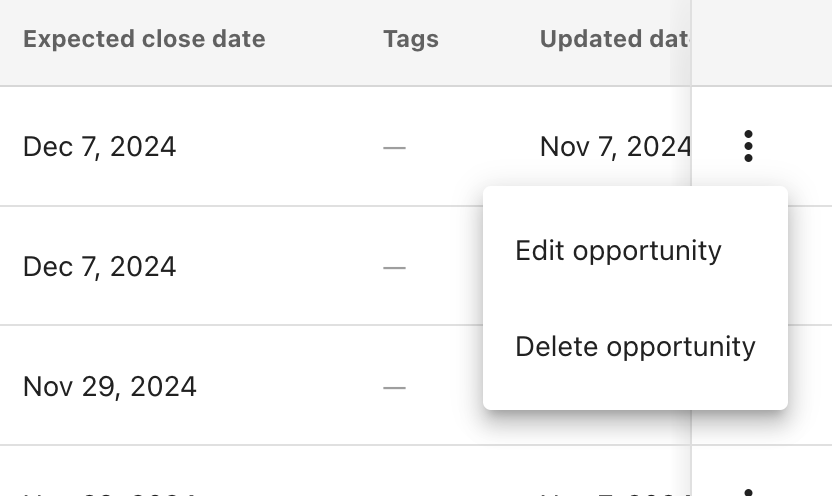Select the first row's Dec 7, 2024 close date
Viewport: 832px width, 496px height.
(99, 147)
